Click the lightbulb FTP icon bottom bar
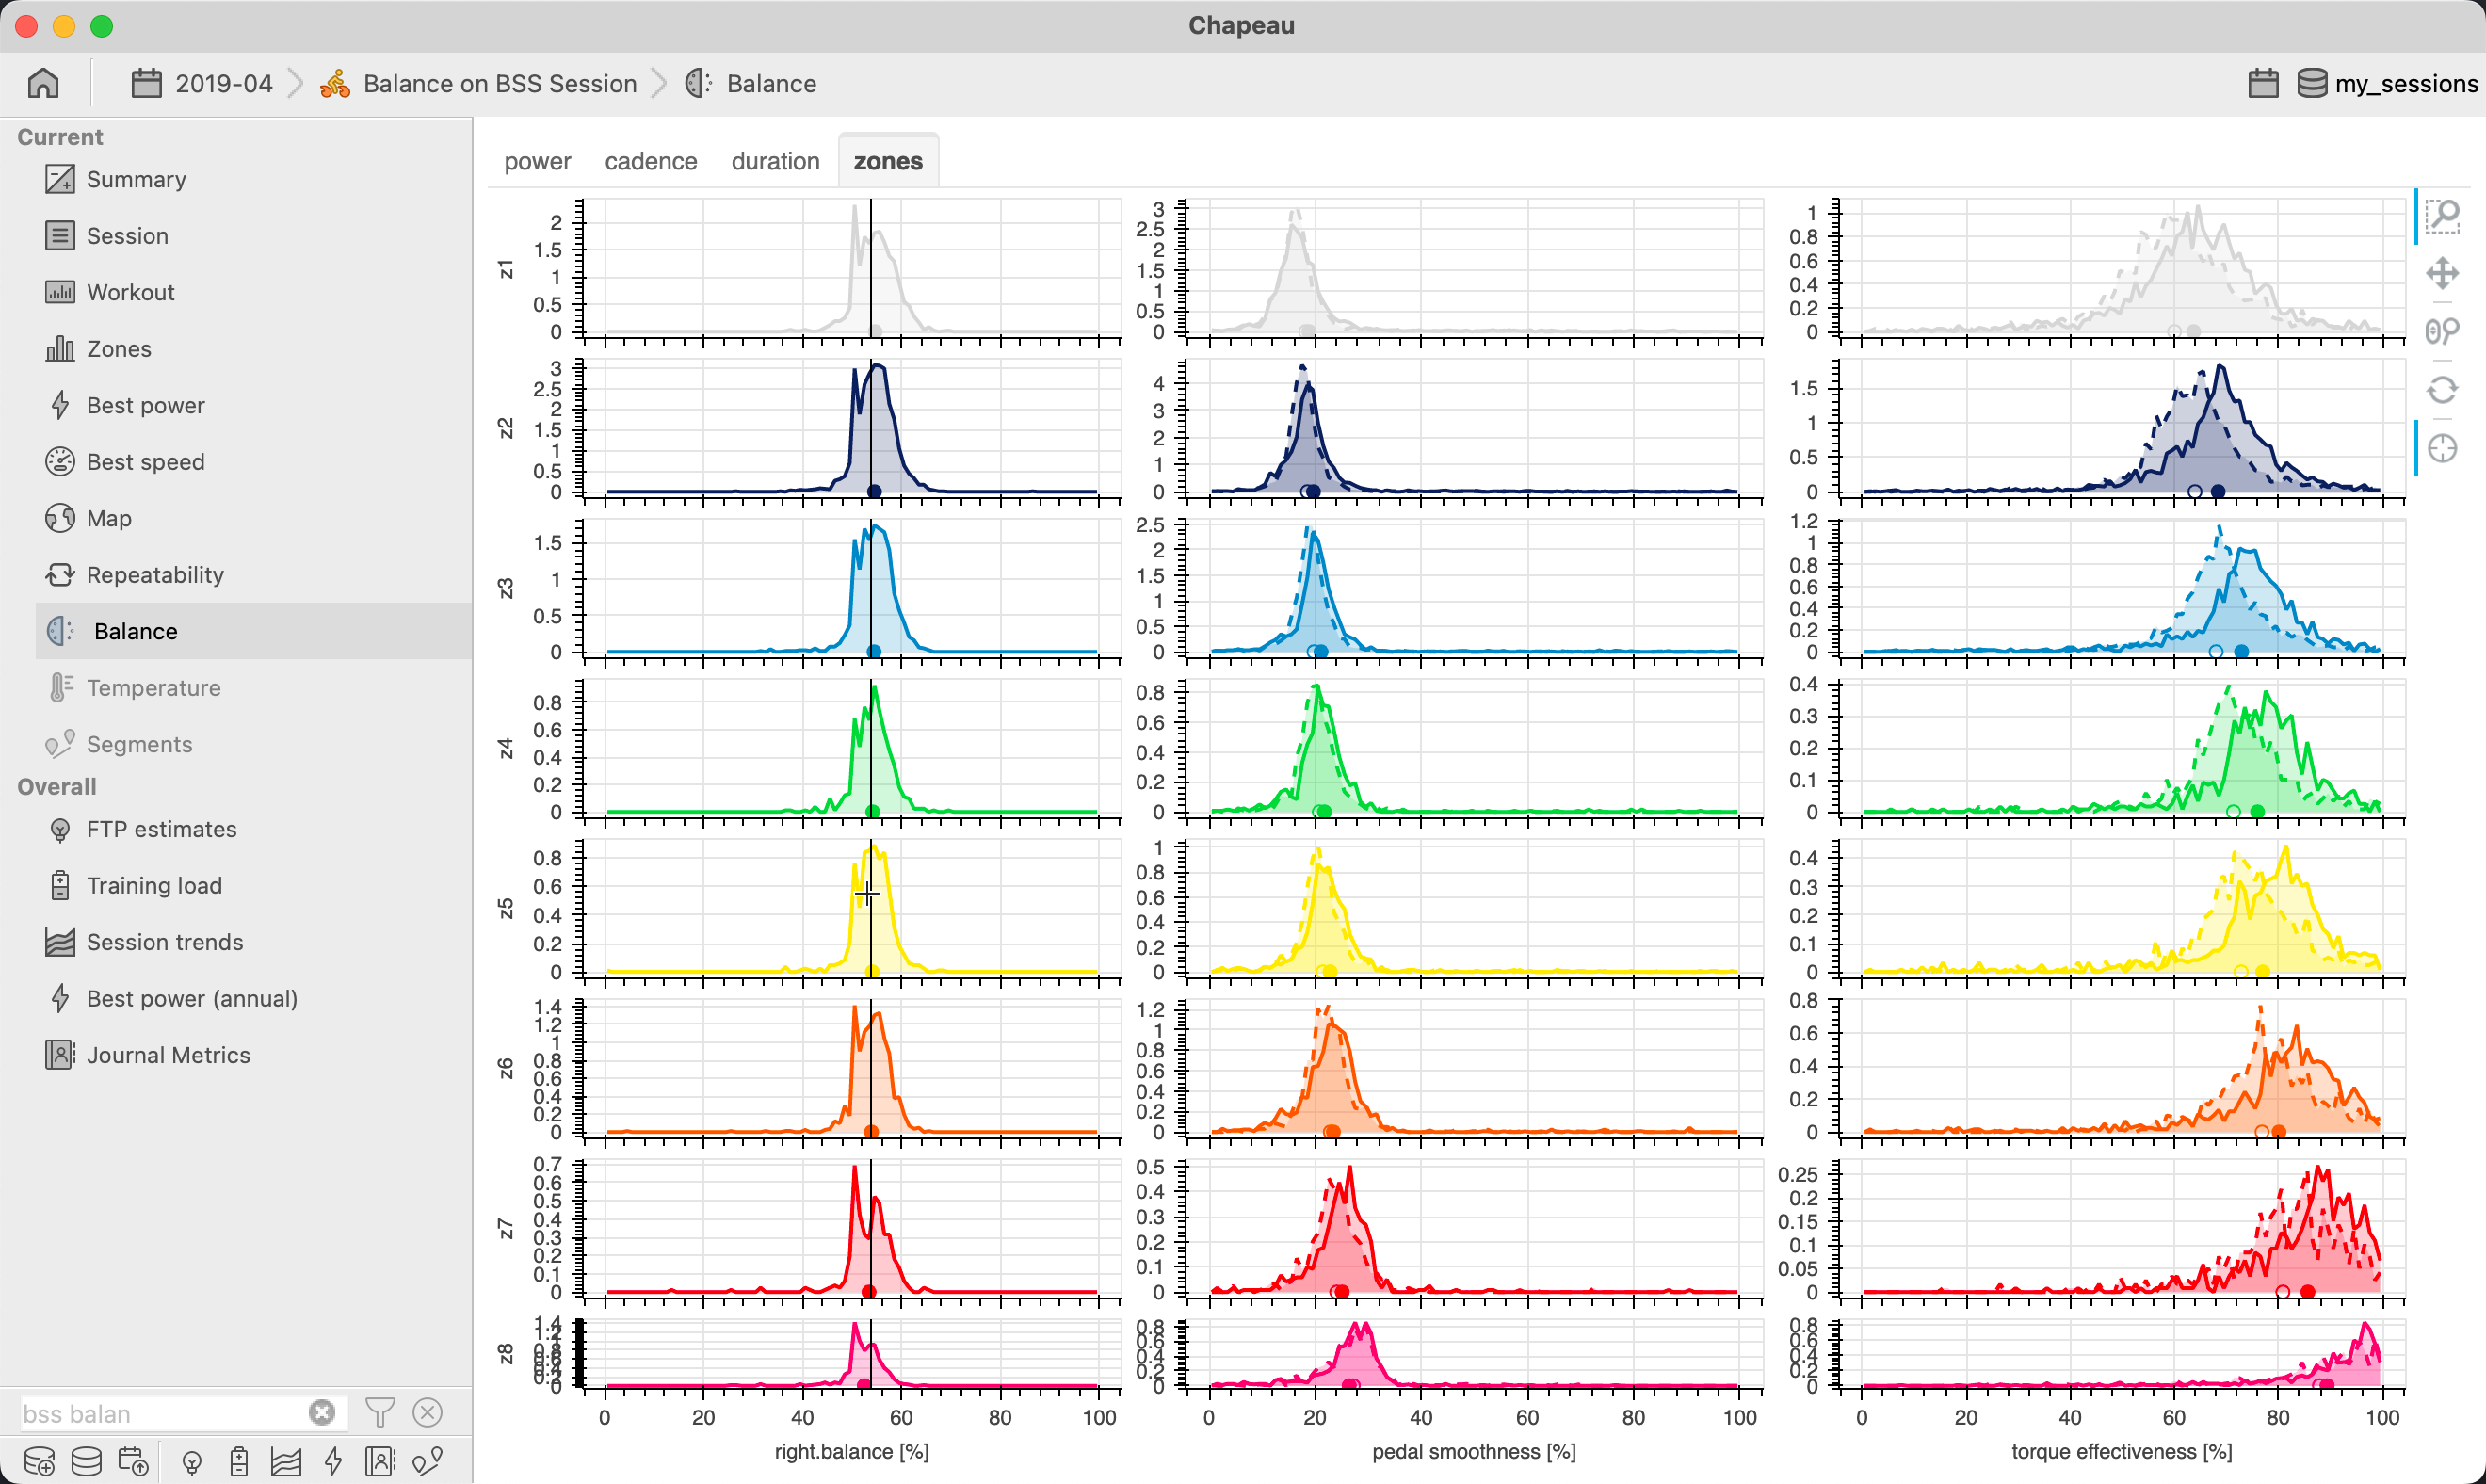This screenshot has width=2486, height=1484. [192, 1462]
